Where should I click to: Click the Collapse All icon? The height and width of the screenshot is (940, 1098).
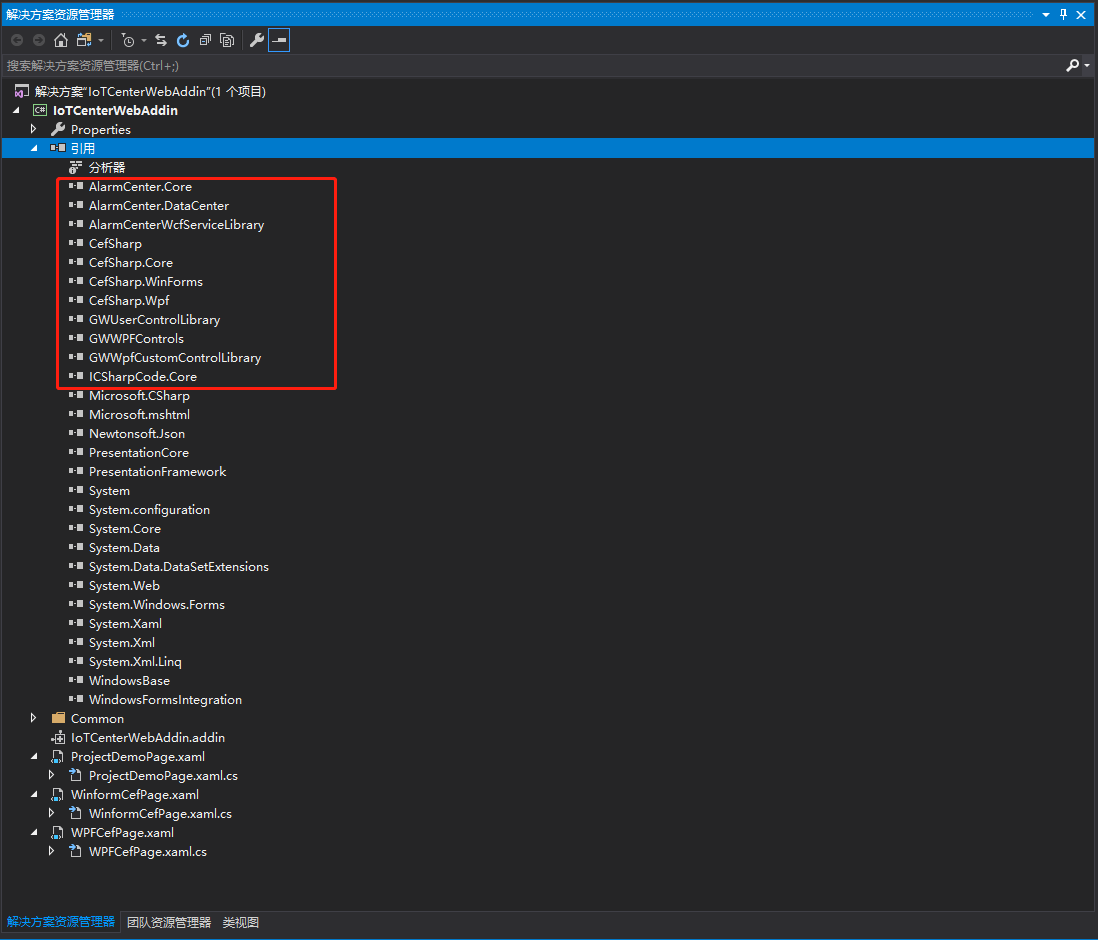[205, 40]
